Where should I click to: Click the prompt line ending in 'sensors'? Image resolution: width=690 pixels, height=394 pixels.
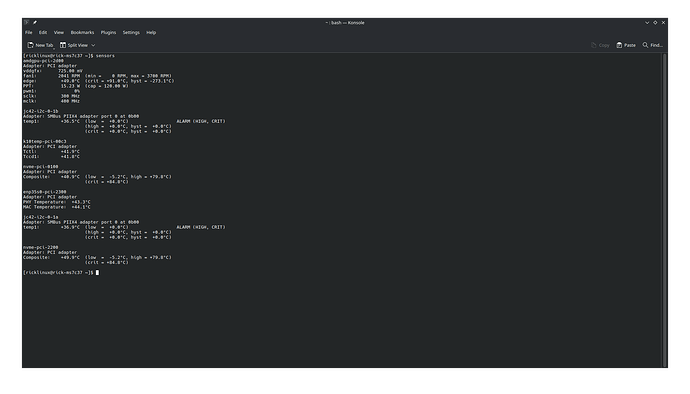[x=69, y=56]
